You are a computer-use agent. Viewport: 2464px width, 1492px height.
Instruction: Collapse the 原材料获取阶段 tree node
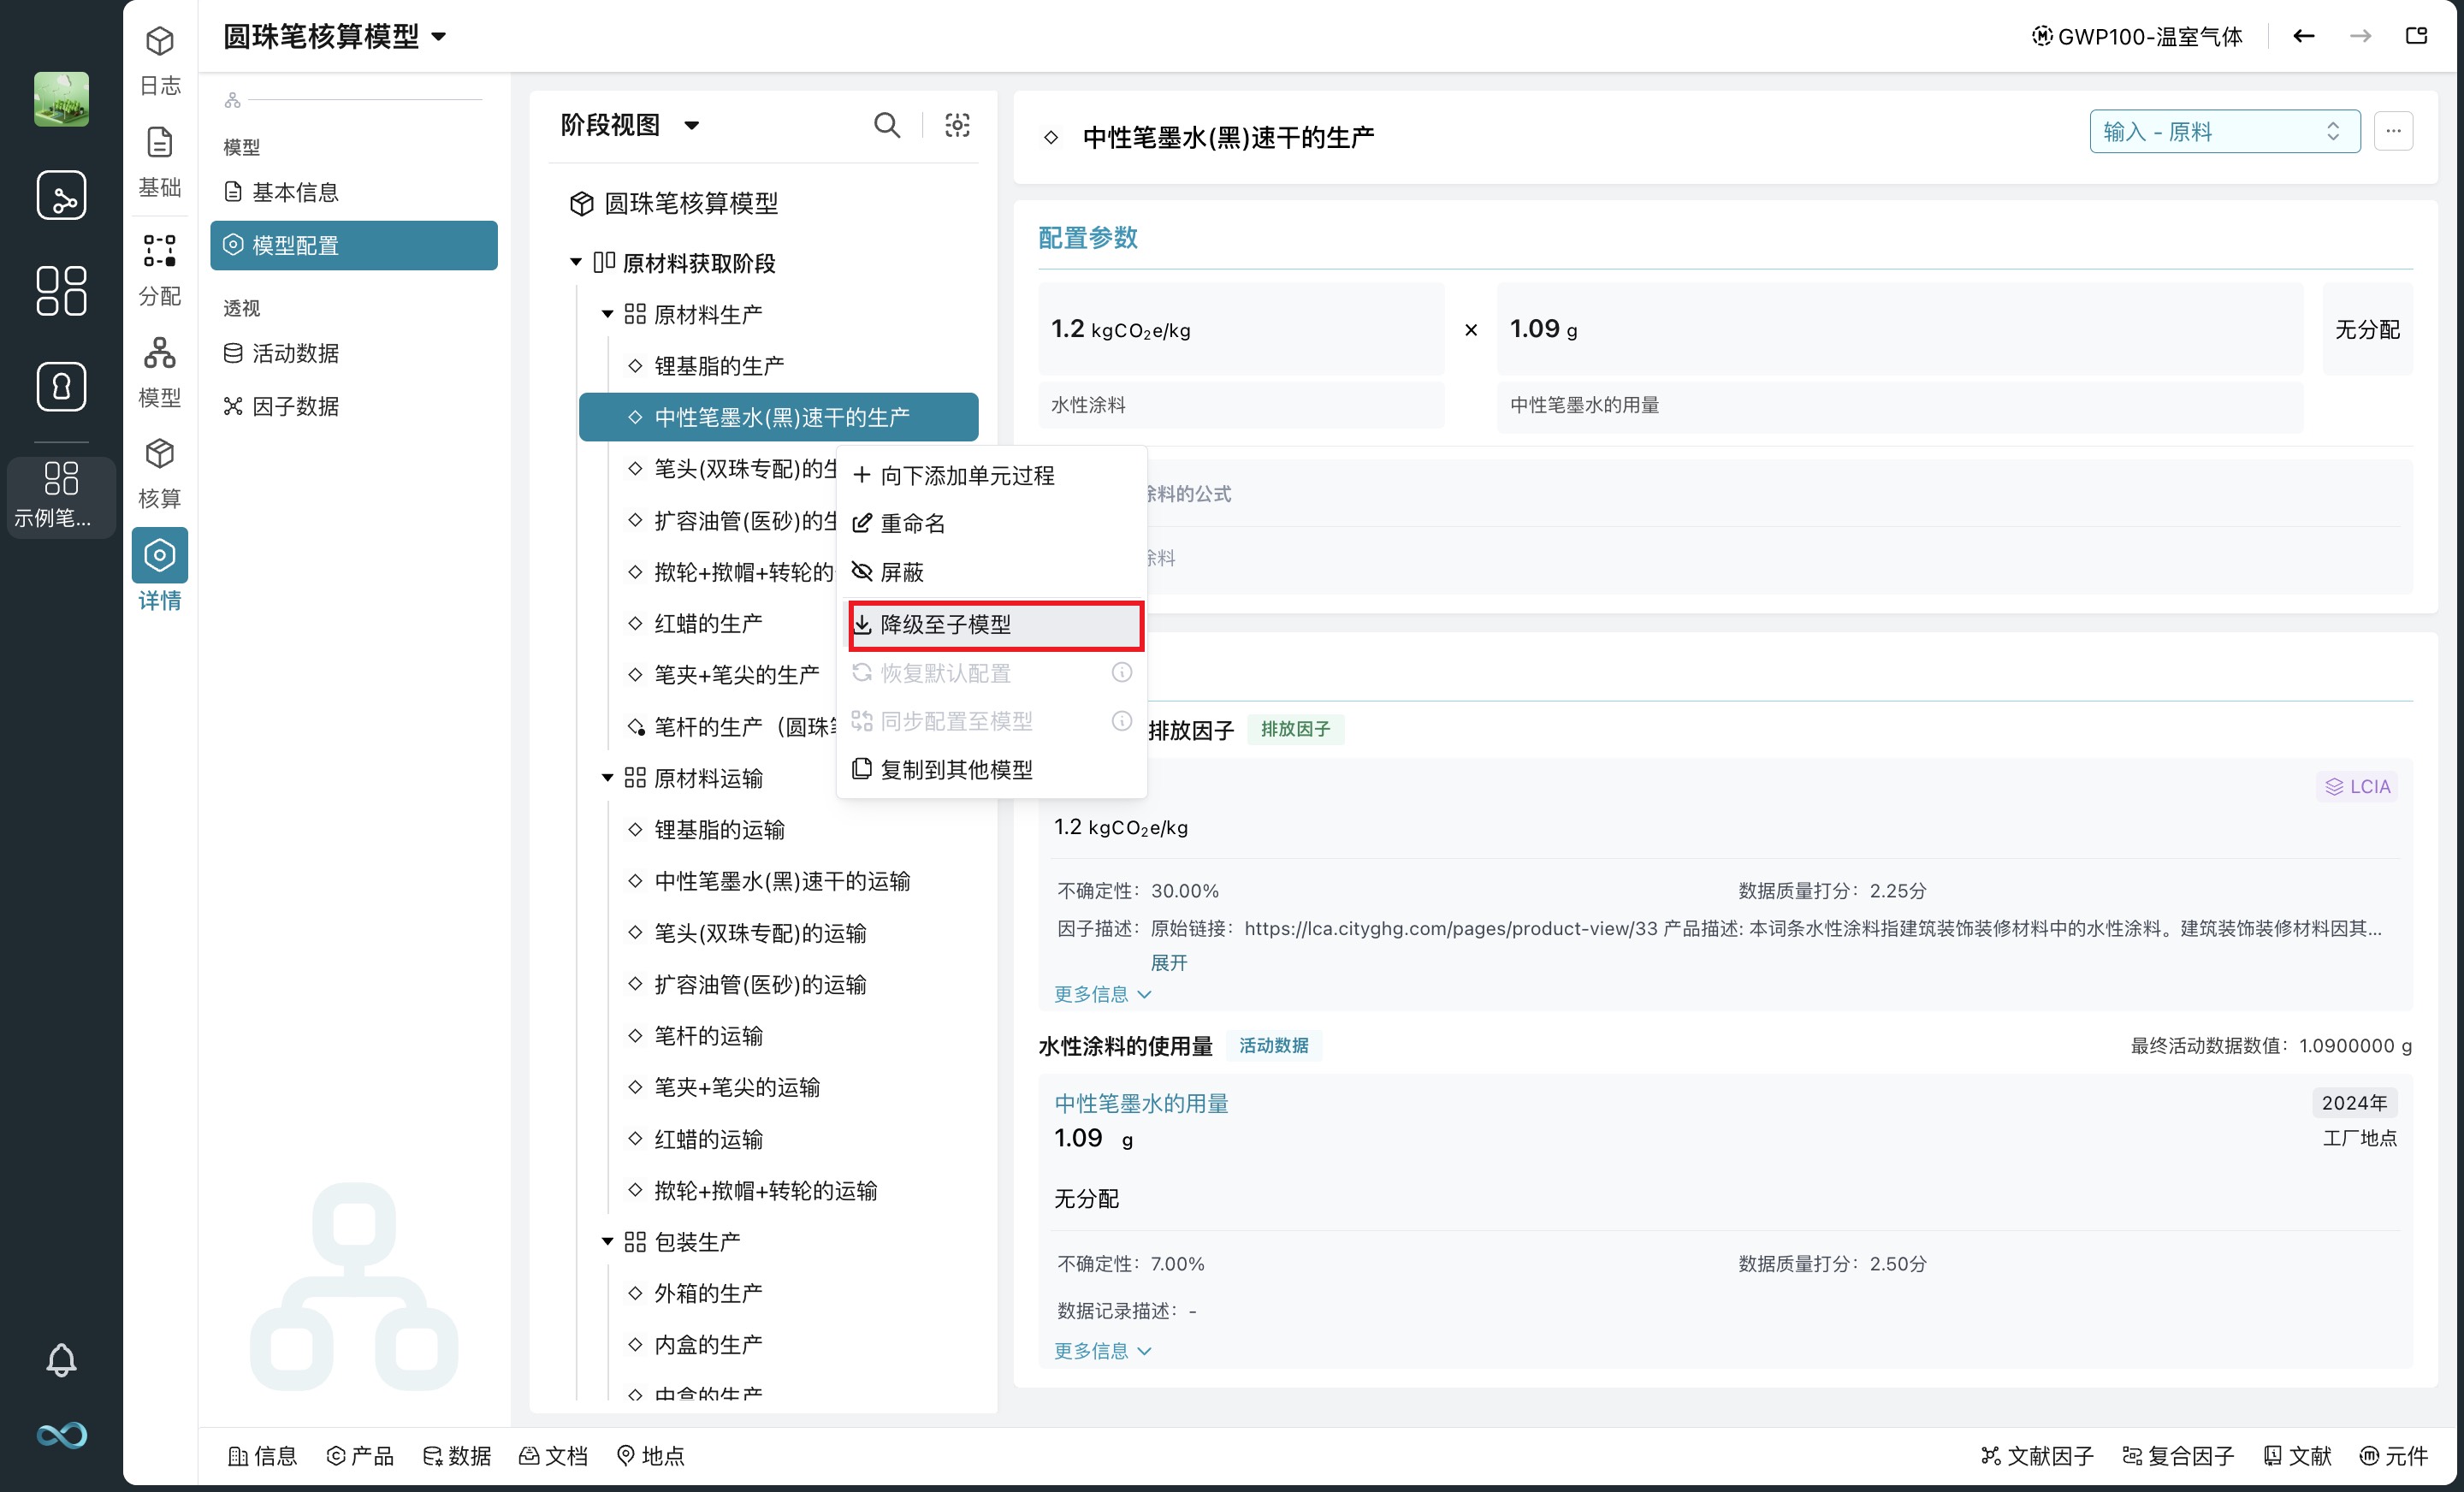tap(576, 262)
